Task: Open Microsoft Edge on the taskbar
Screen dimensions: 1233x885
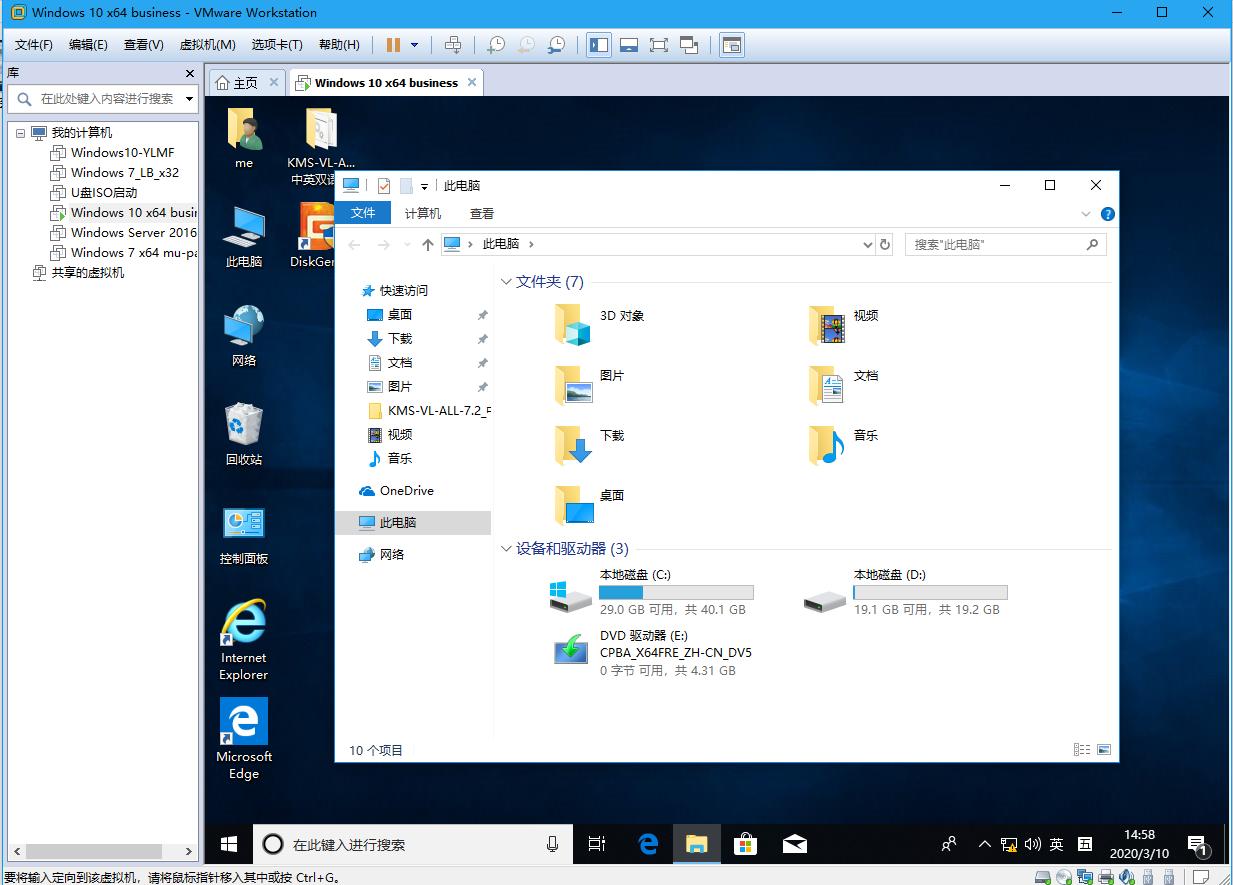Action: tap(647, 844)
